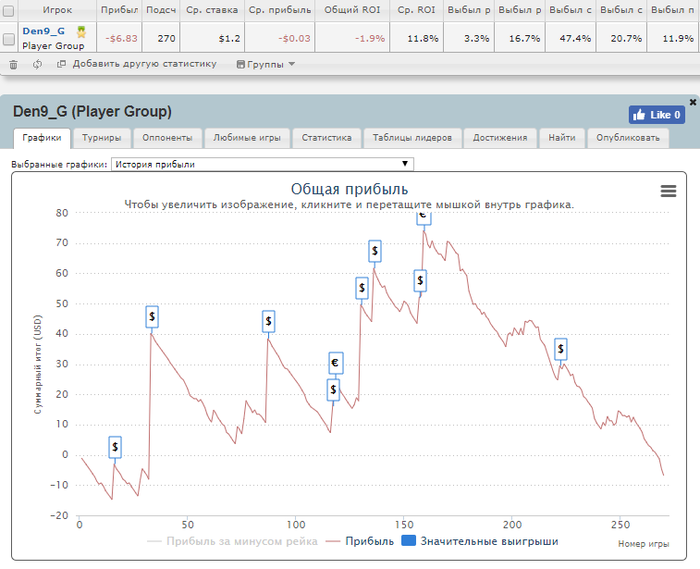Toggle the Значительные выигрыши legend series
The width and height of the screenshot is (700, 569).
point(480,541)
